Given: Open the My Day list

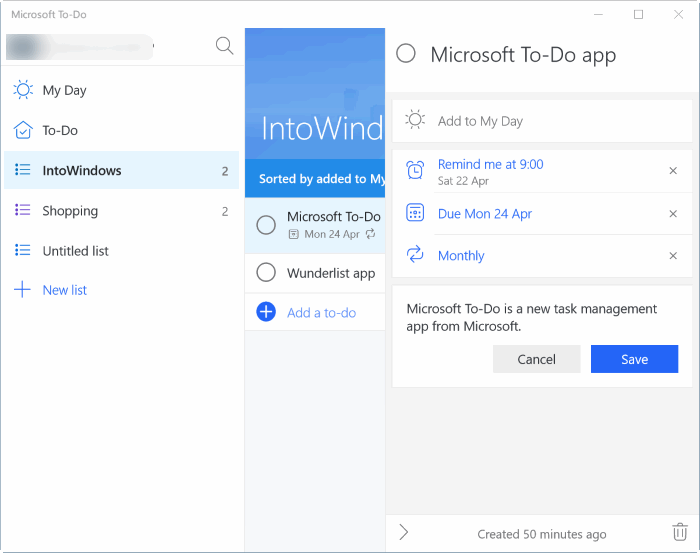Looking at the screenshot, I should click(121, 90).
